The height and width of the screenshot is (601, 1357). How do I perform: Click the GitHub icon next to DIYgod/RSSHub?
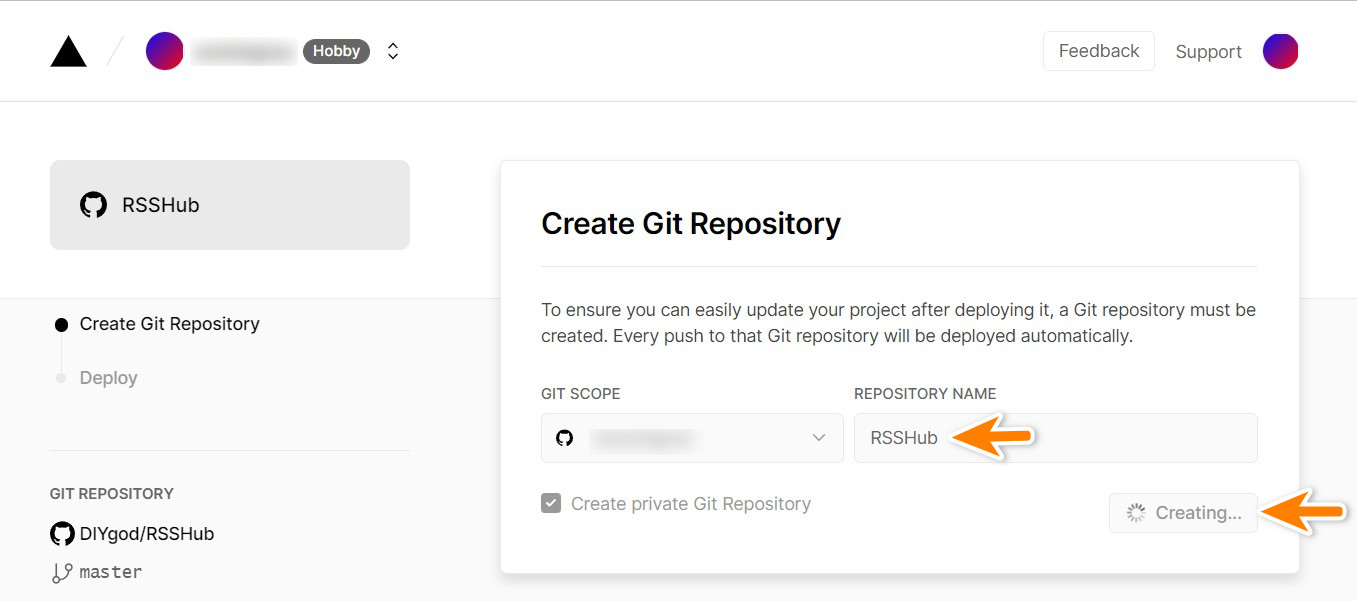click(62, 533)
